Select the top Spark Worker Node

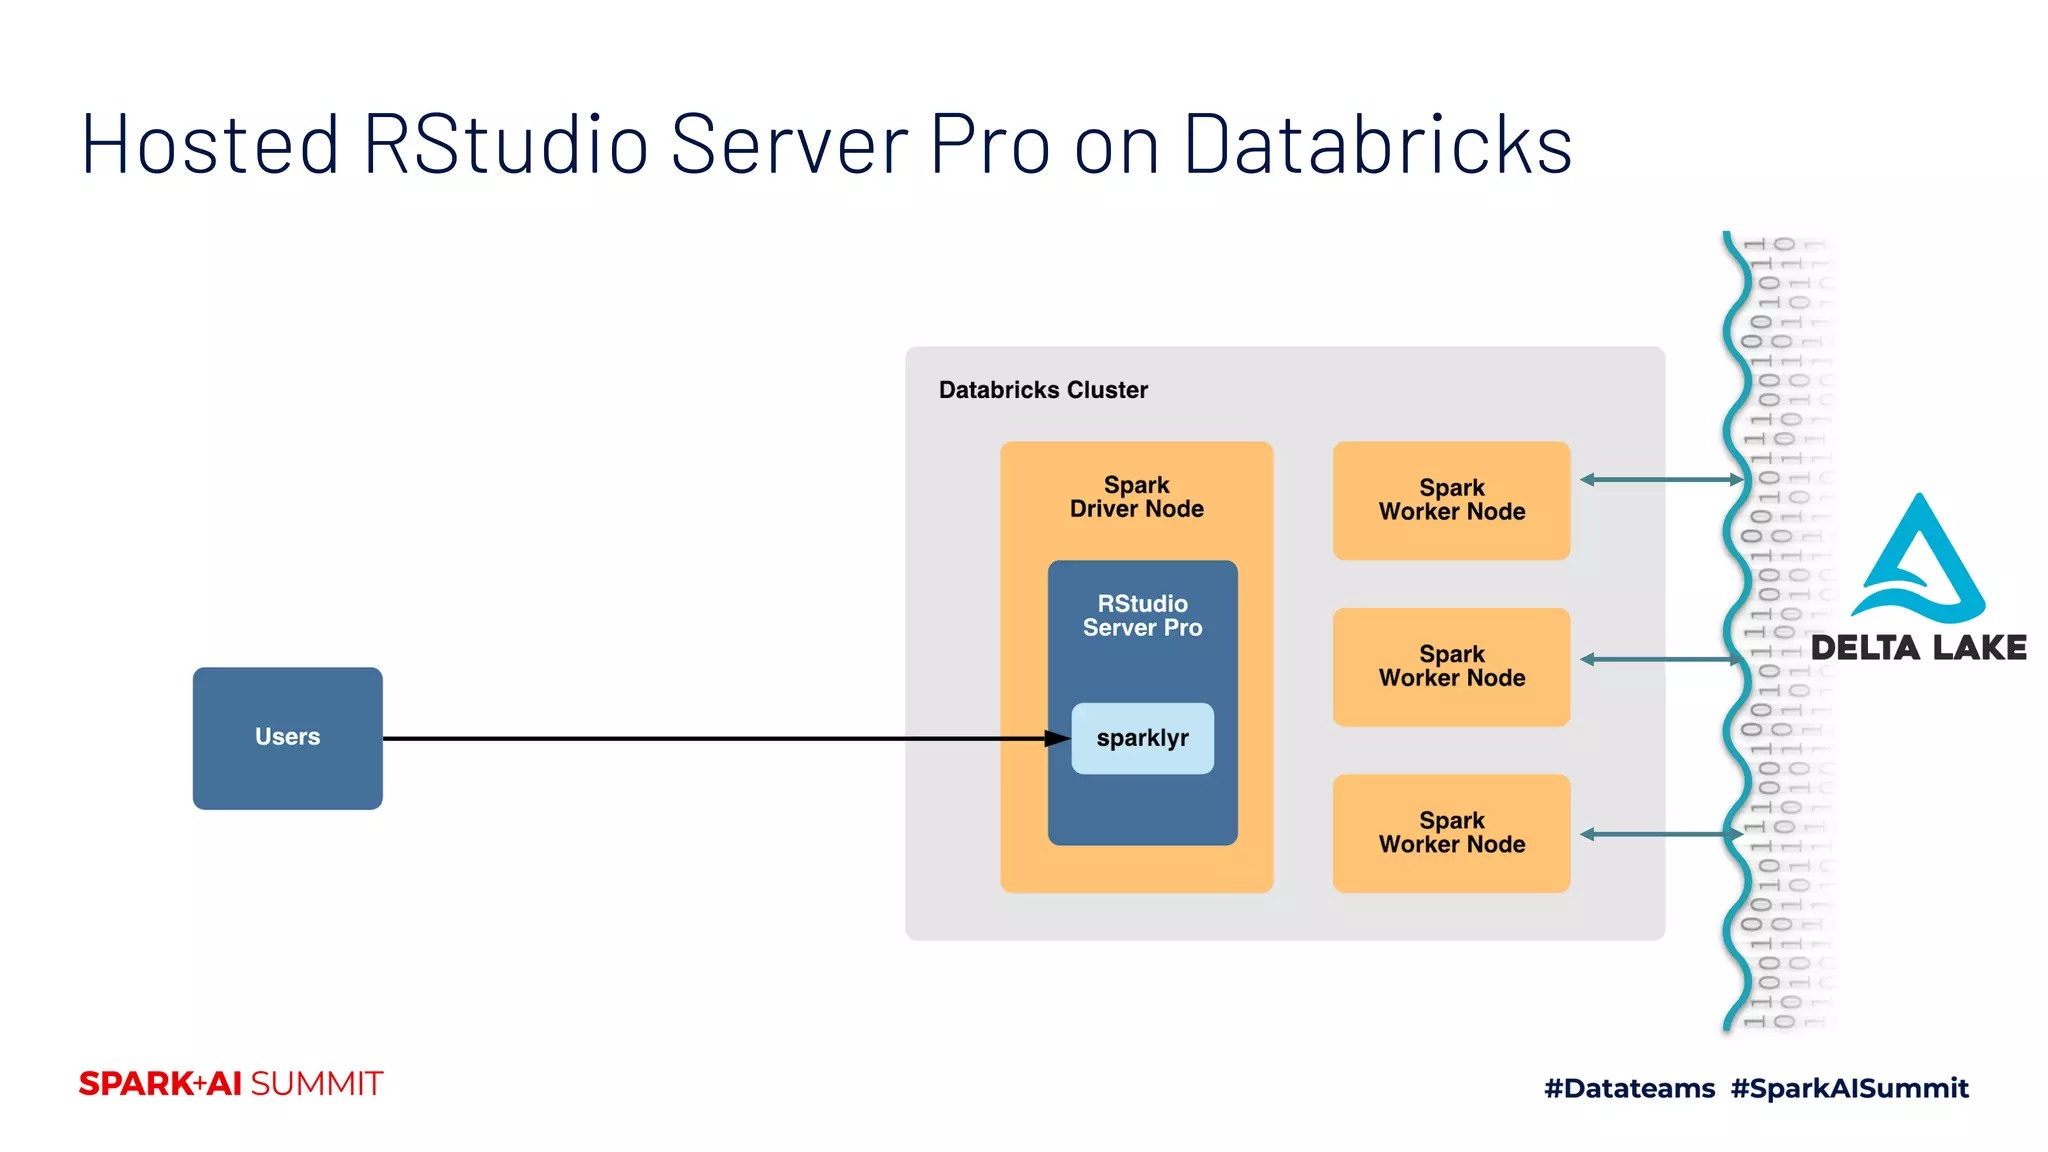point(1451,500)
